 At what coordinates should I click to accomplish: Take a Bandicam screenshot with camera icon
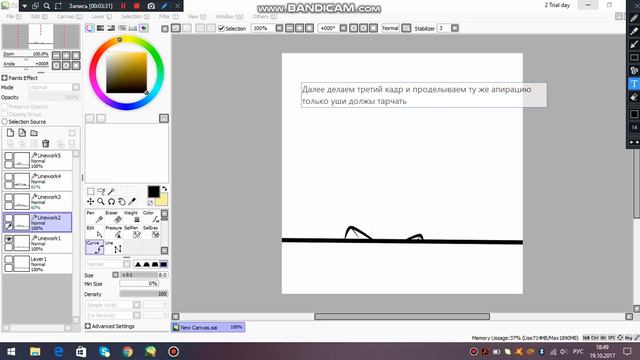point(151,6)
